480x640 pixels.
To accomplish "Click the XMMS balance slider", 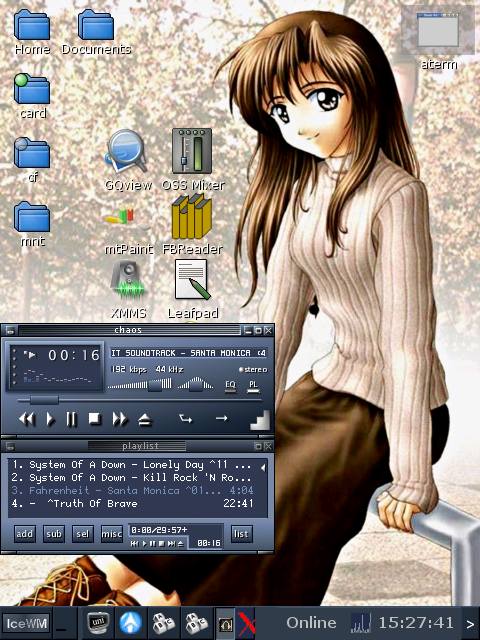I will pyautogui.click(x=196, y=384).
